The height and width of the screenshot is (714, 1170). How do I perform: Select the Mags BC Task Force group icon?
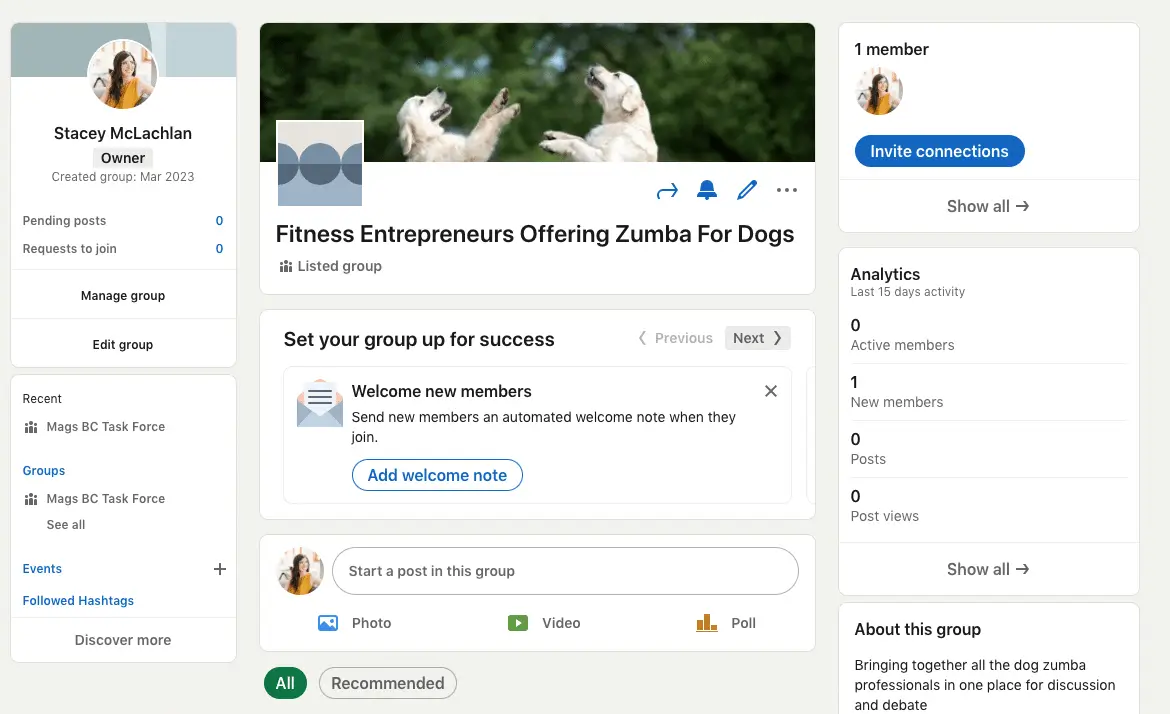pyautogui.click(x=32, y=498)
